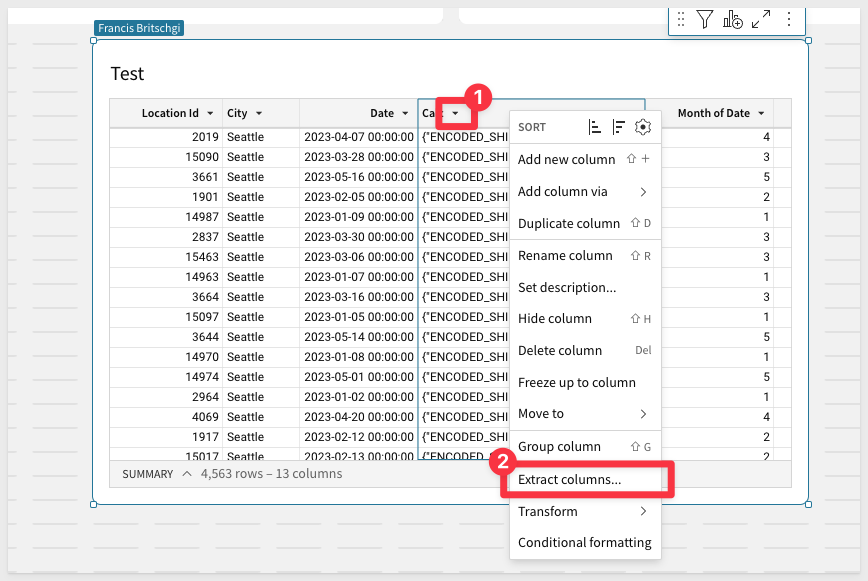Image resolution: width=868 pixels, height=581 pixels.
Task: Sort column descending
Action: pyautogui.click(x=619, y=127)
